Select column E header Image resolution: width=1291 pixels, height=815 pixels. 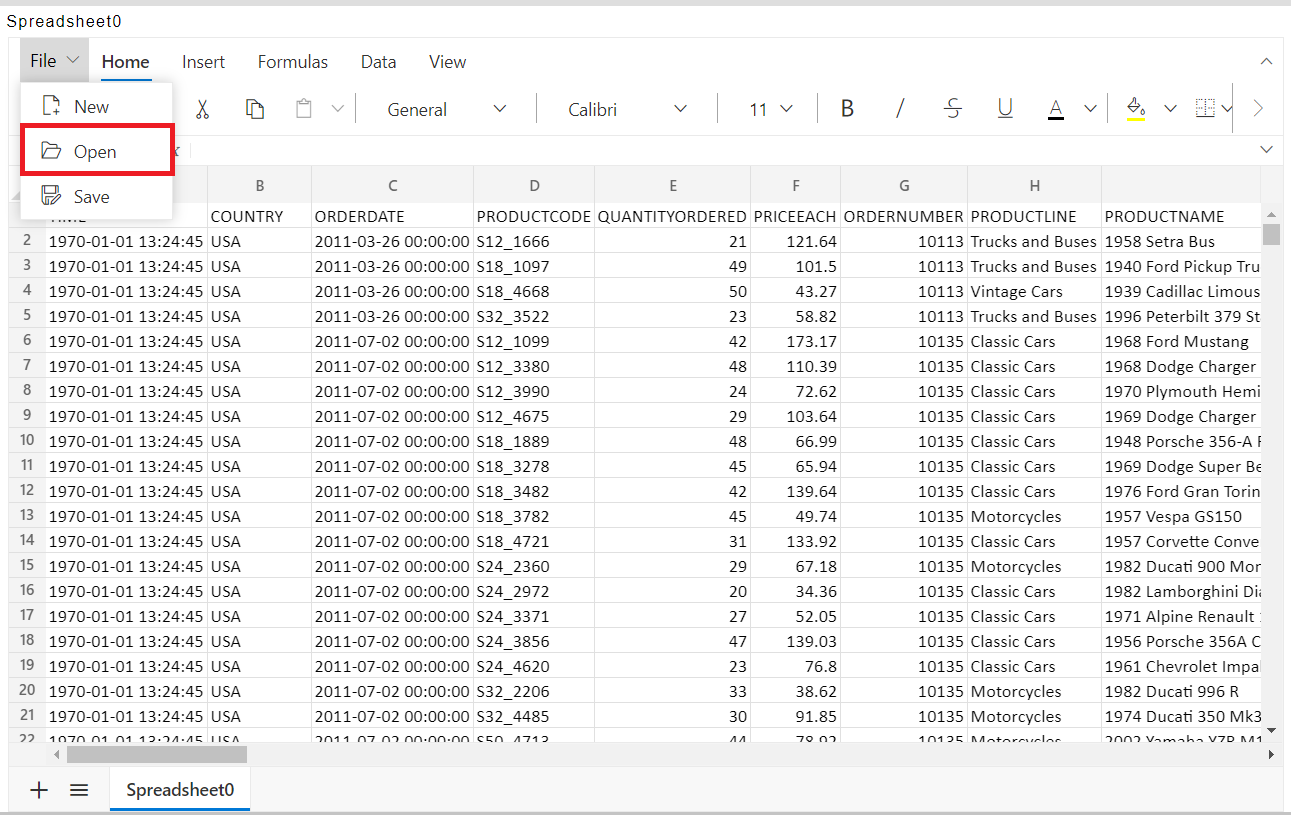pos(673,185)
